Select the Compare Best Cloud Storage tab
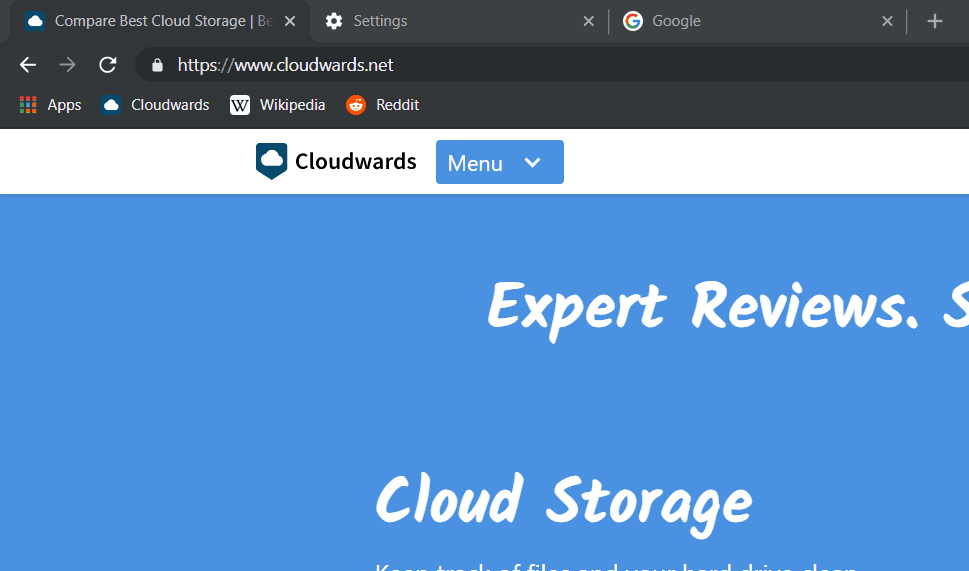The image size is (969, 571). click(x=150, y=21)
